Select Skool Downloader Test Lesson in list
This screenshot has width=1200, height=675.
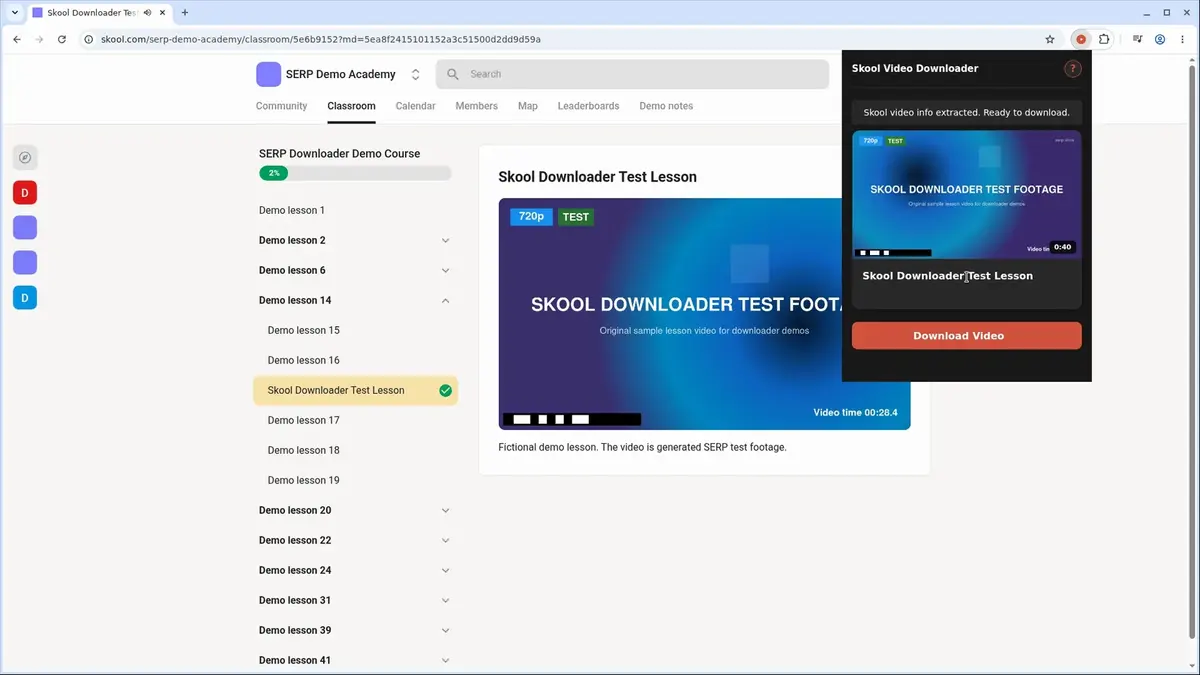point(355,391)
